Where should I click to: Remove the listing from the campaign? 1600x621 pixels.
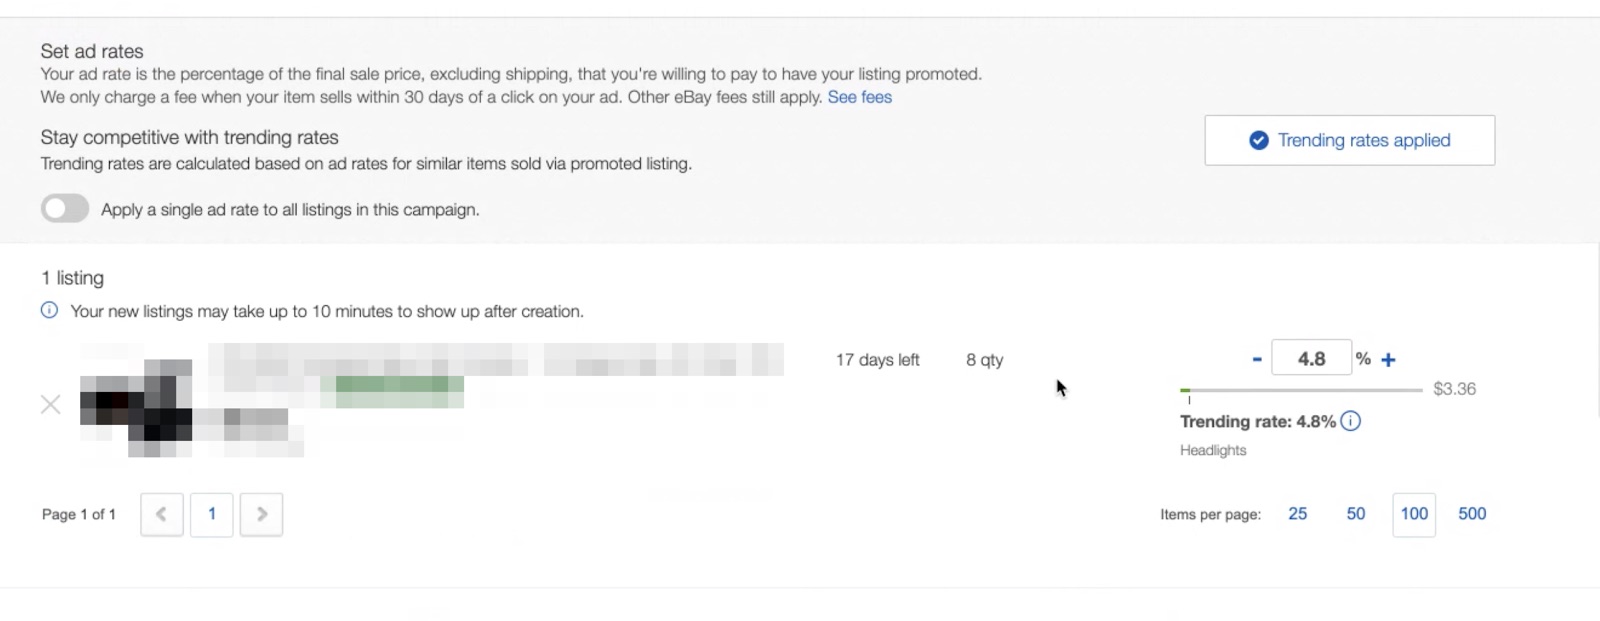(50, 405)
